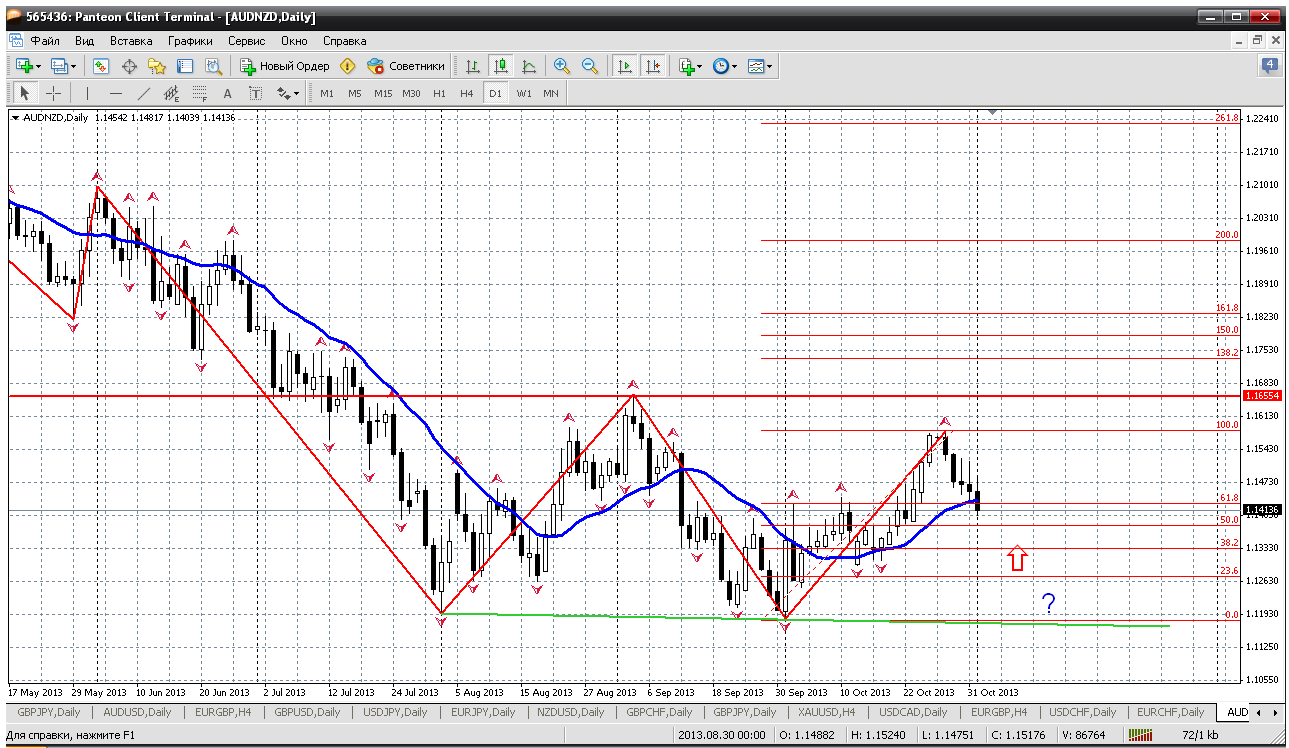Viewport: 1289px width, 748px height.
Task: Toggle the Советники expert advisors button
Action: click(406, 66)
